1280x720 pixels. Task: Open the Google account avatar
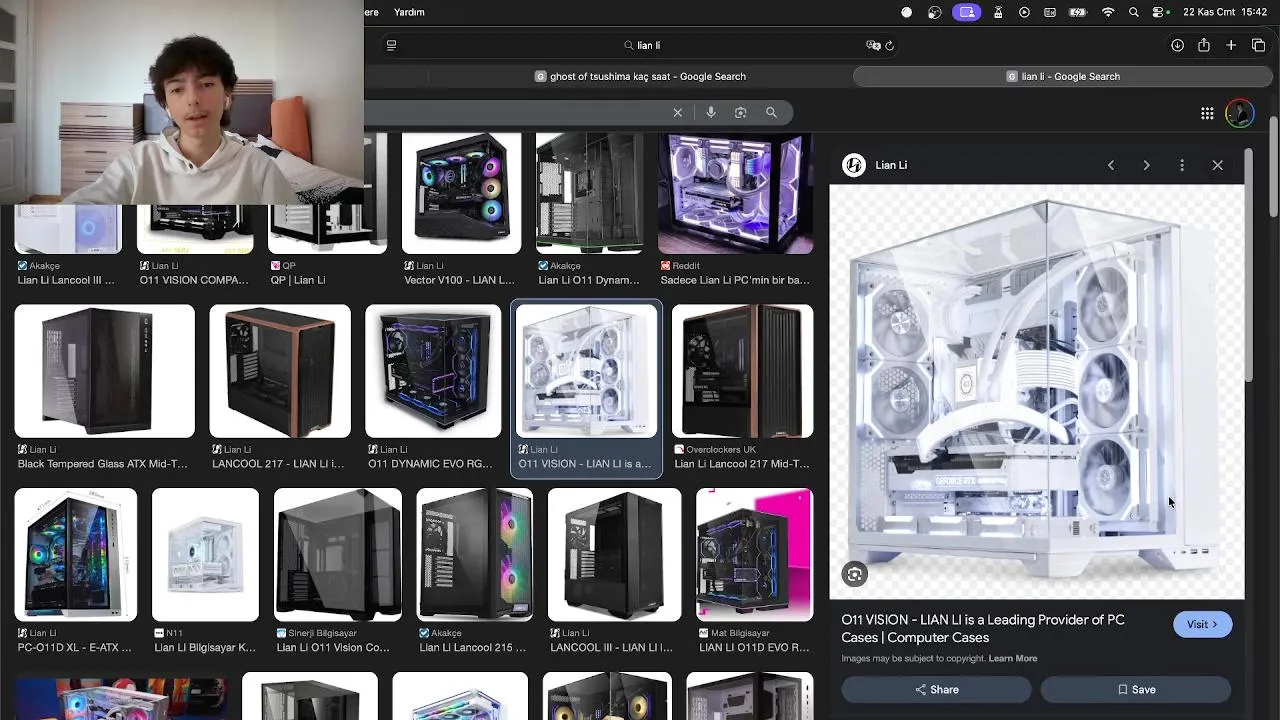coord(1240,113)
